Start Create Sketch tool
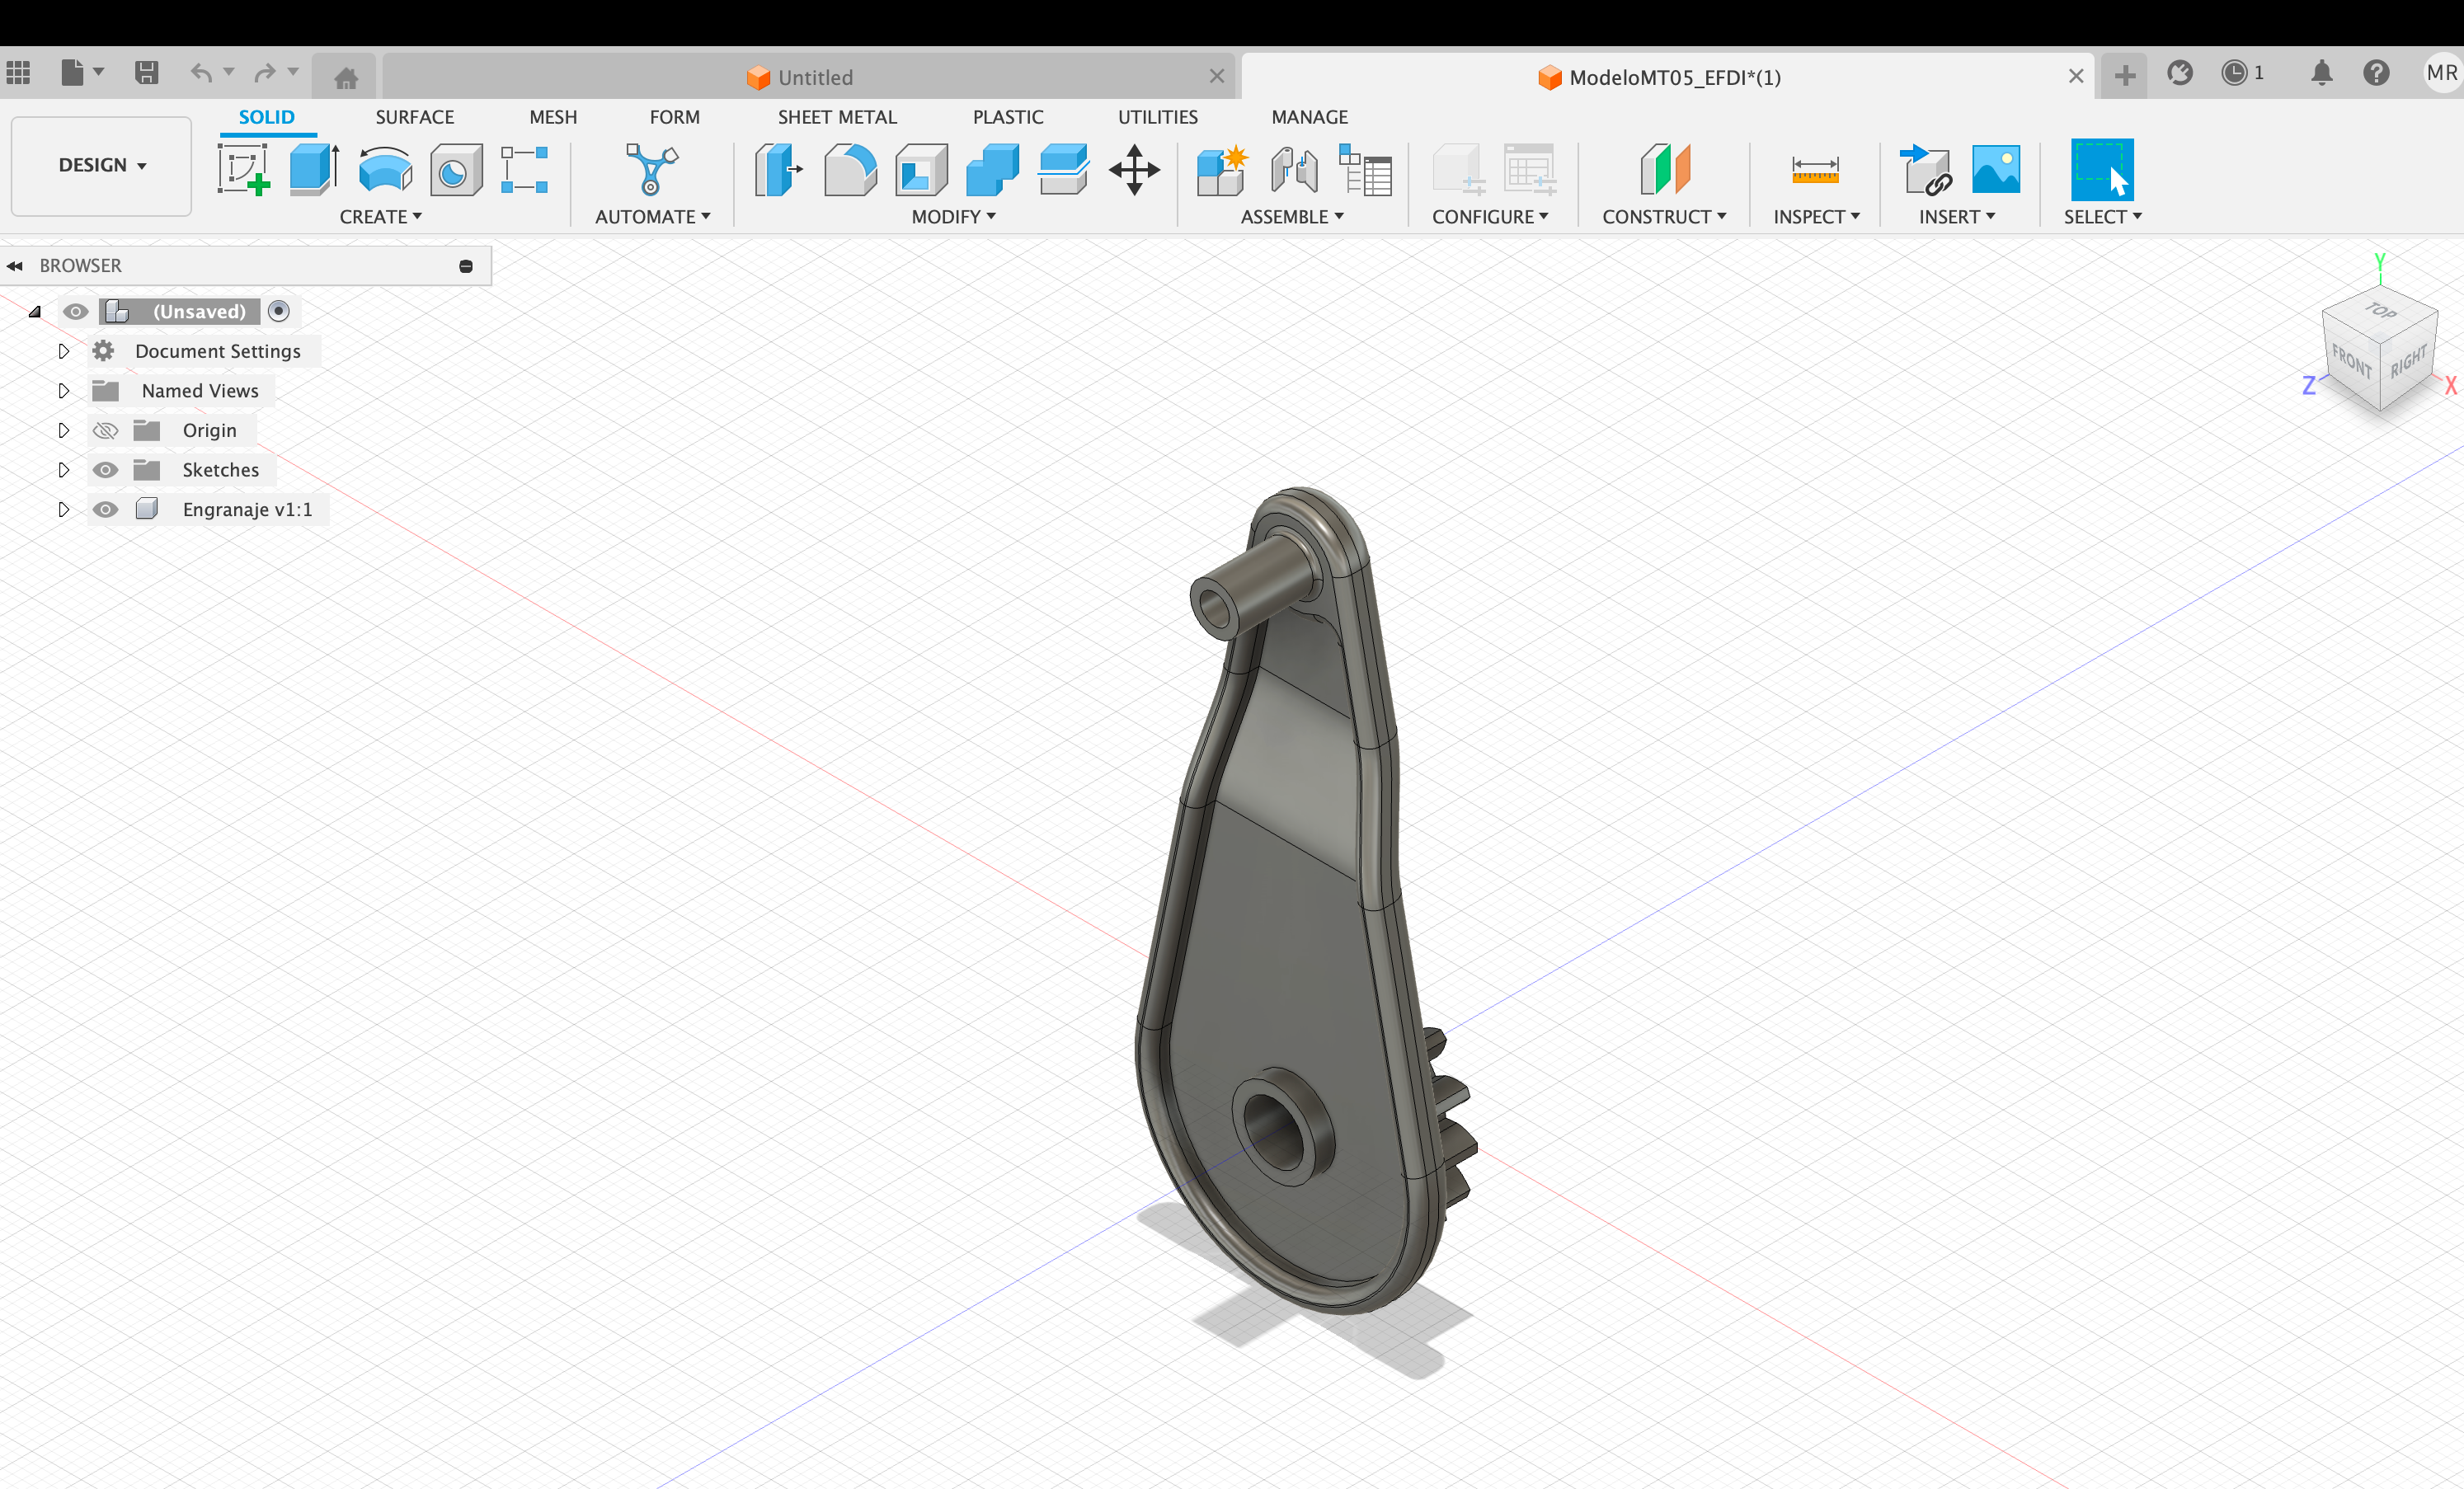2464x1489 pixels. [244, 169]
